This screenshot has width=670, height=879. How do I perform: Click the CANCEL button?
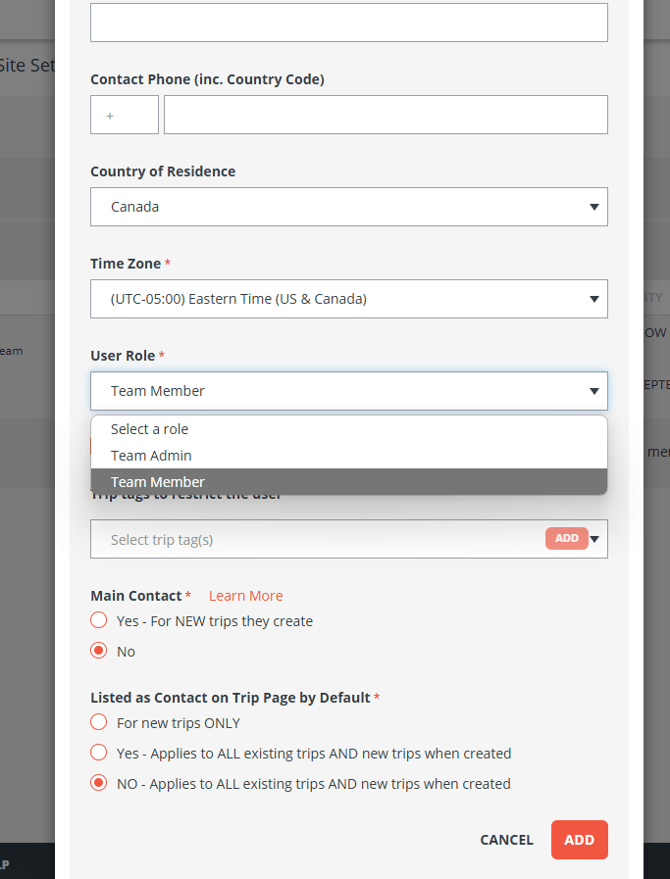point(506,840)
